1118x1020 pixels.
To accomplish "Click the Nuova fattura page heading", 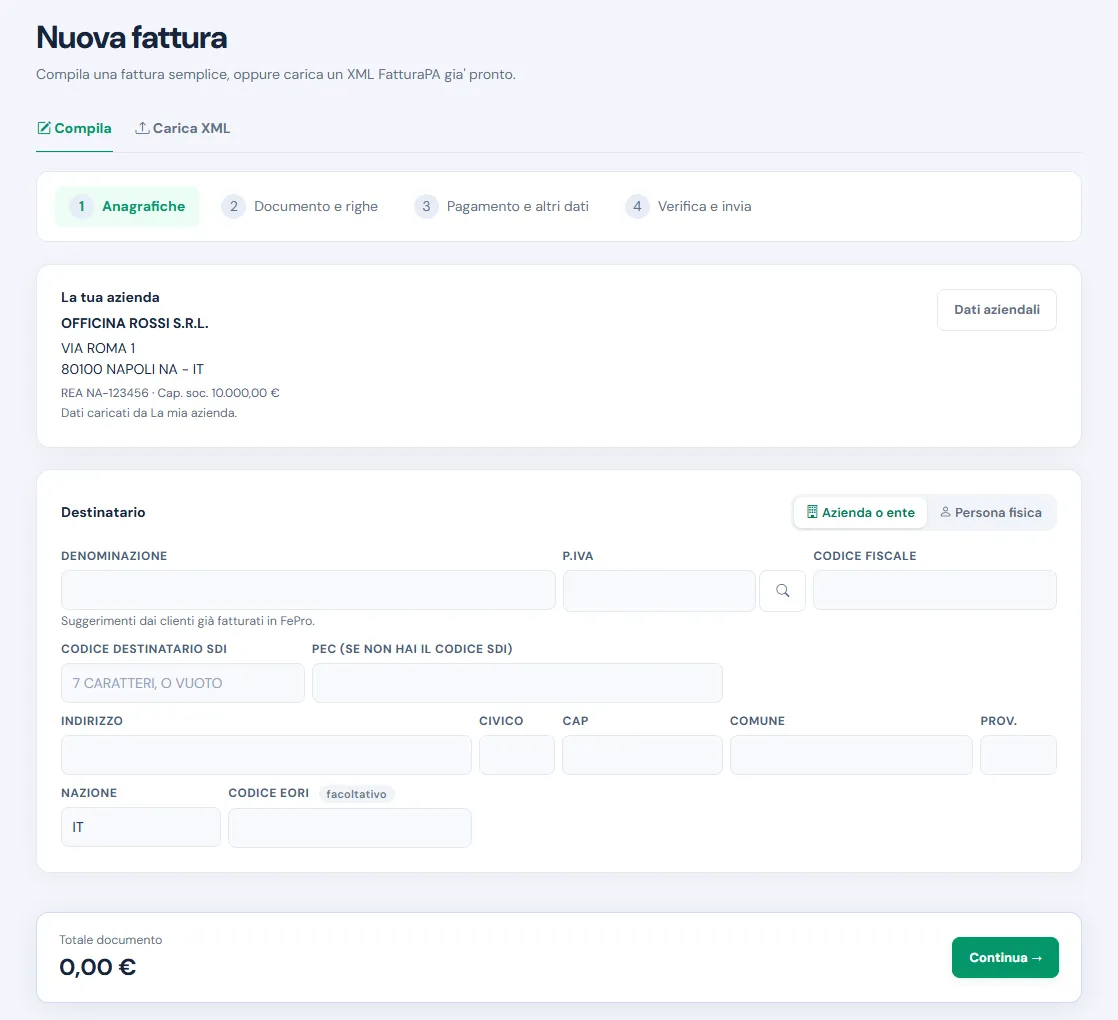I will click(x=132, y=38).
